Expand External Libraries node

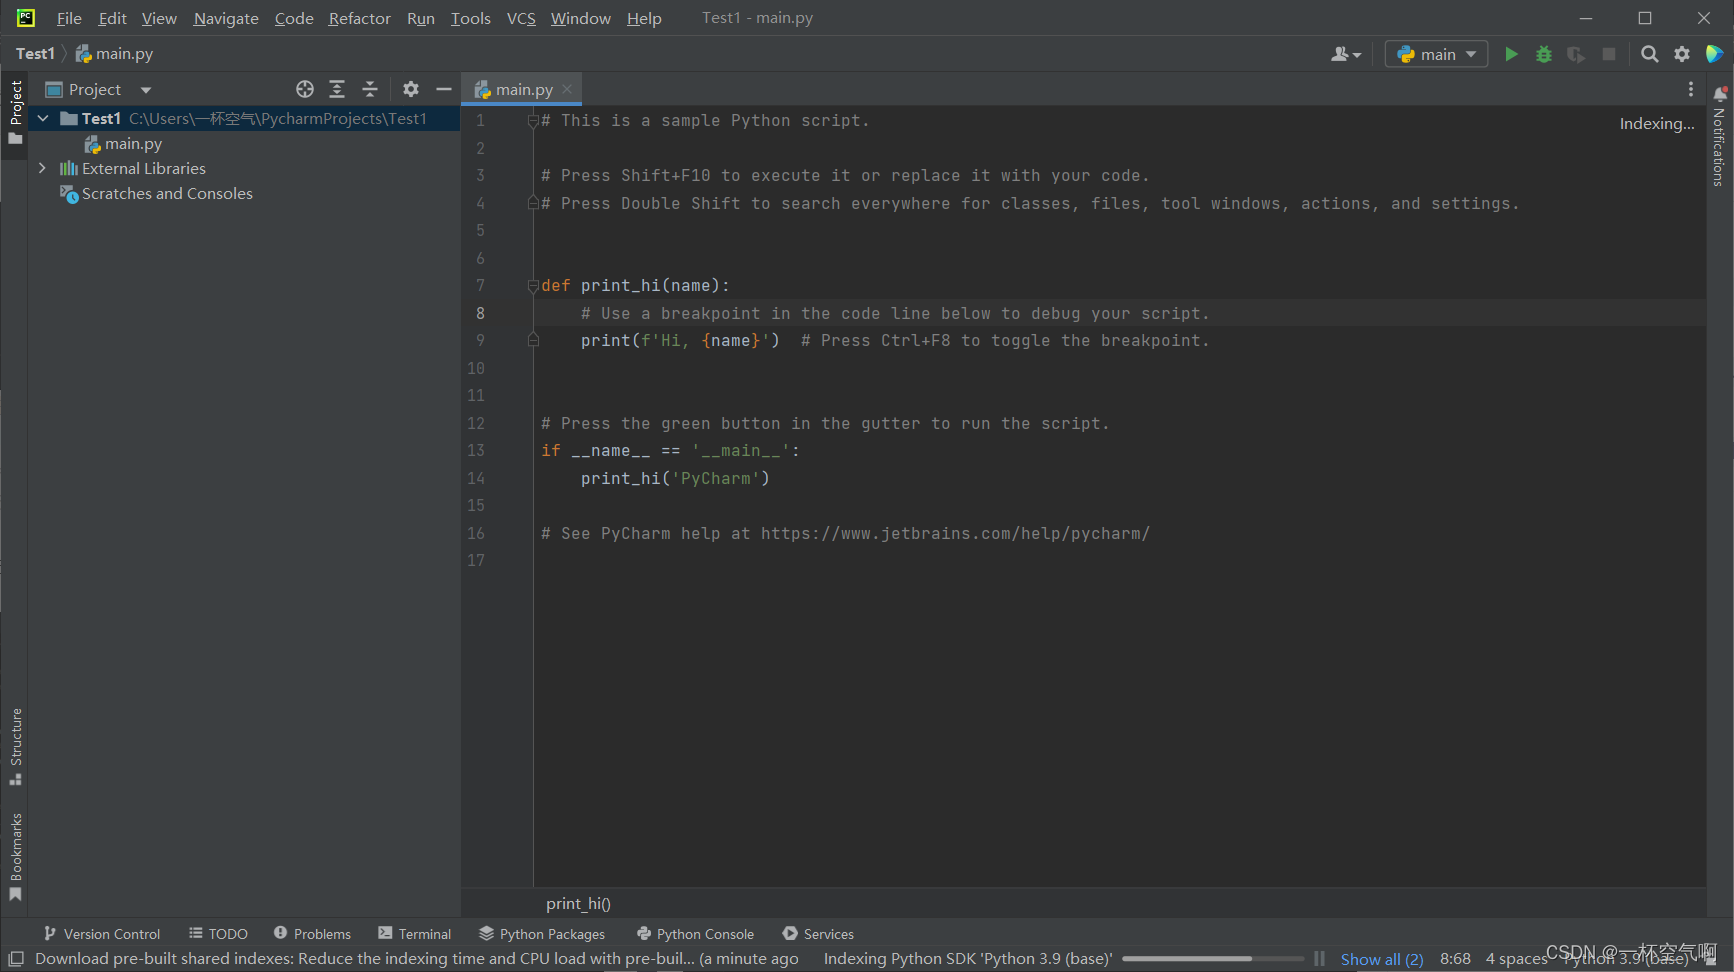pos(42,168)
